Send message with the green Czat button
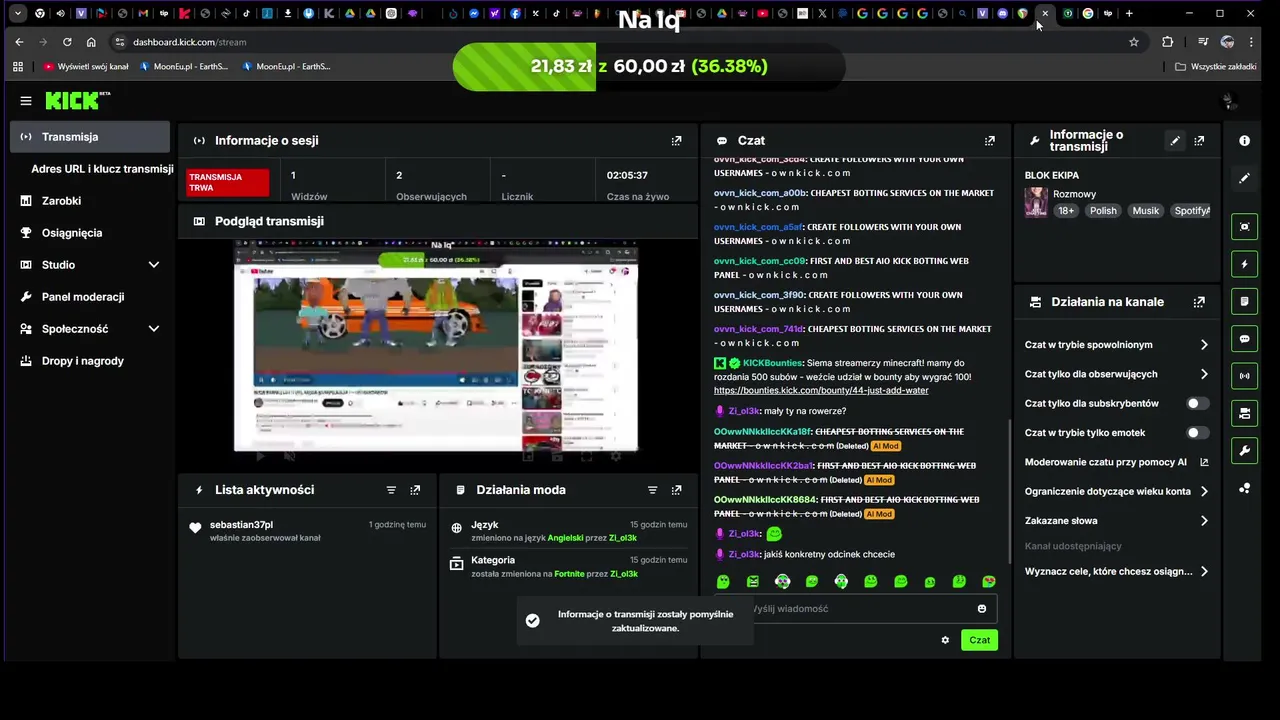 979,640
